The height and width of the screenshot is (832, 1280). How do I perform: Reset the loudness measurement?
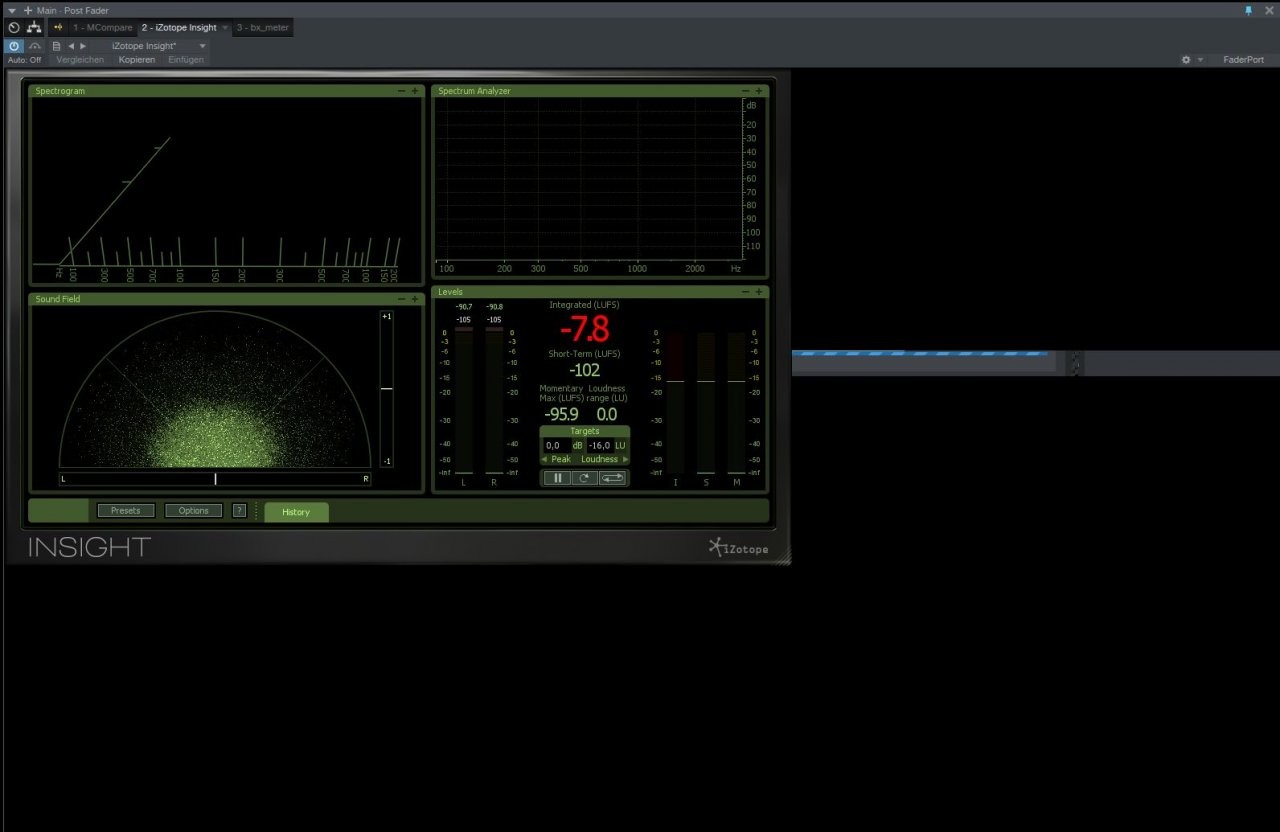(x=585, y=478)
